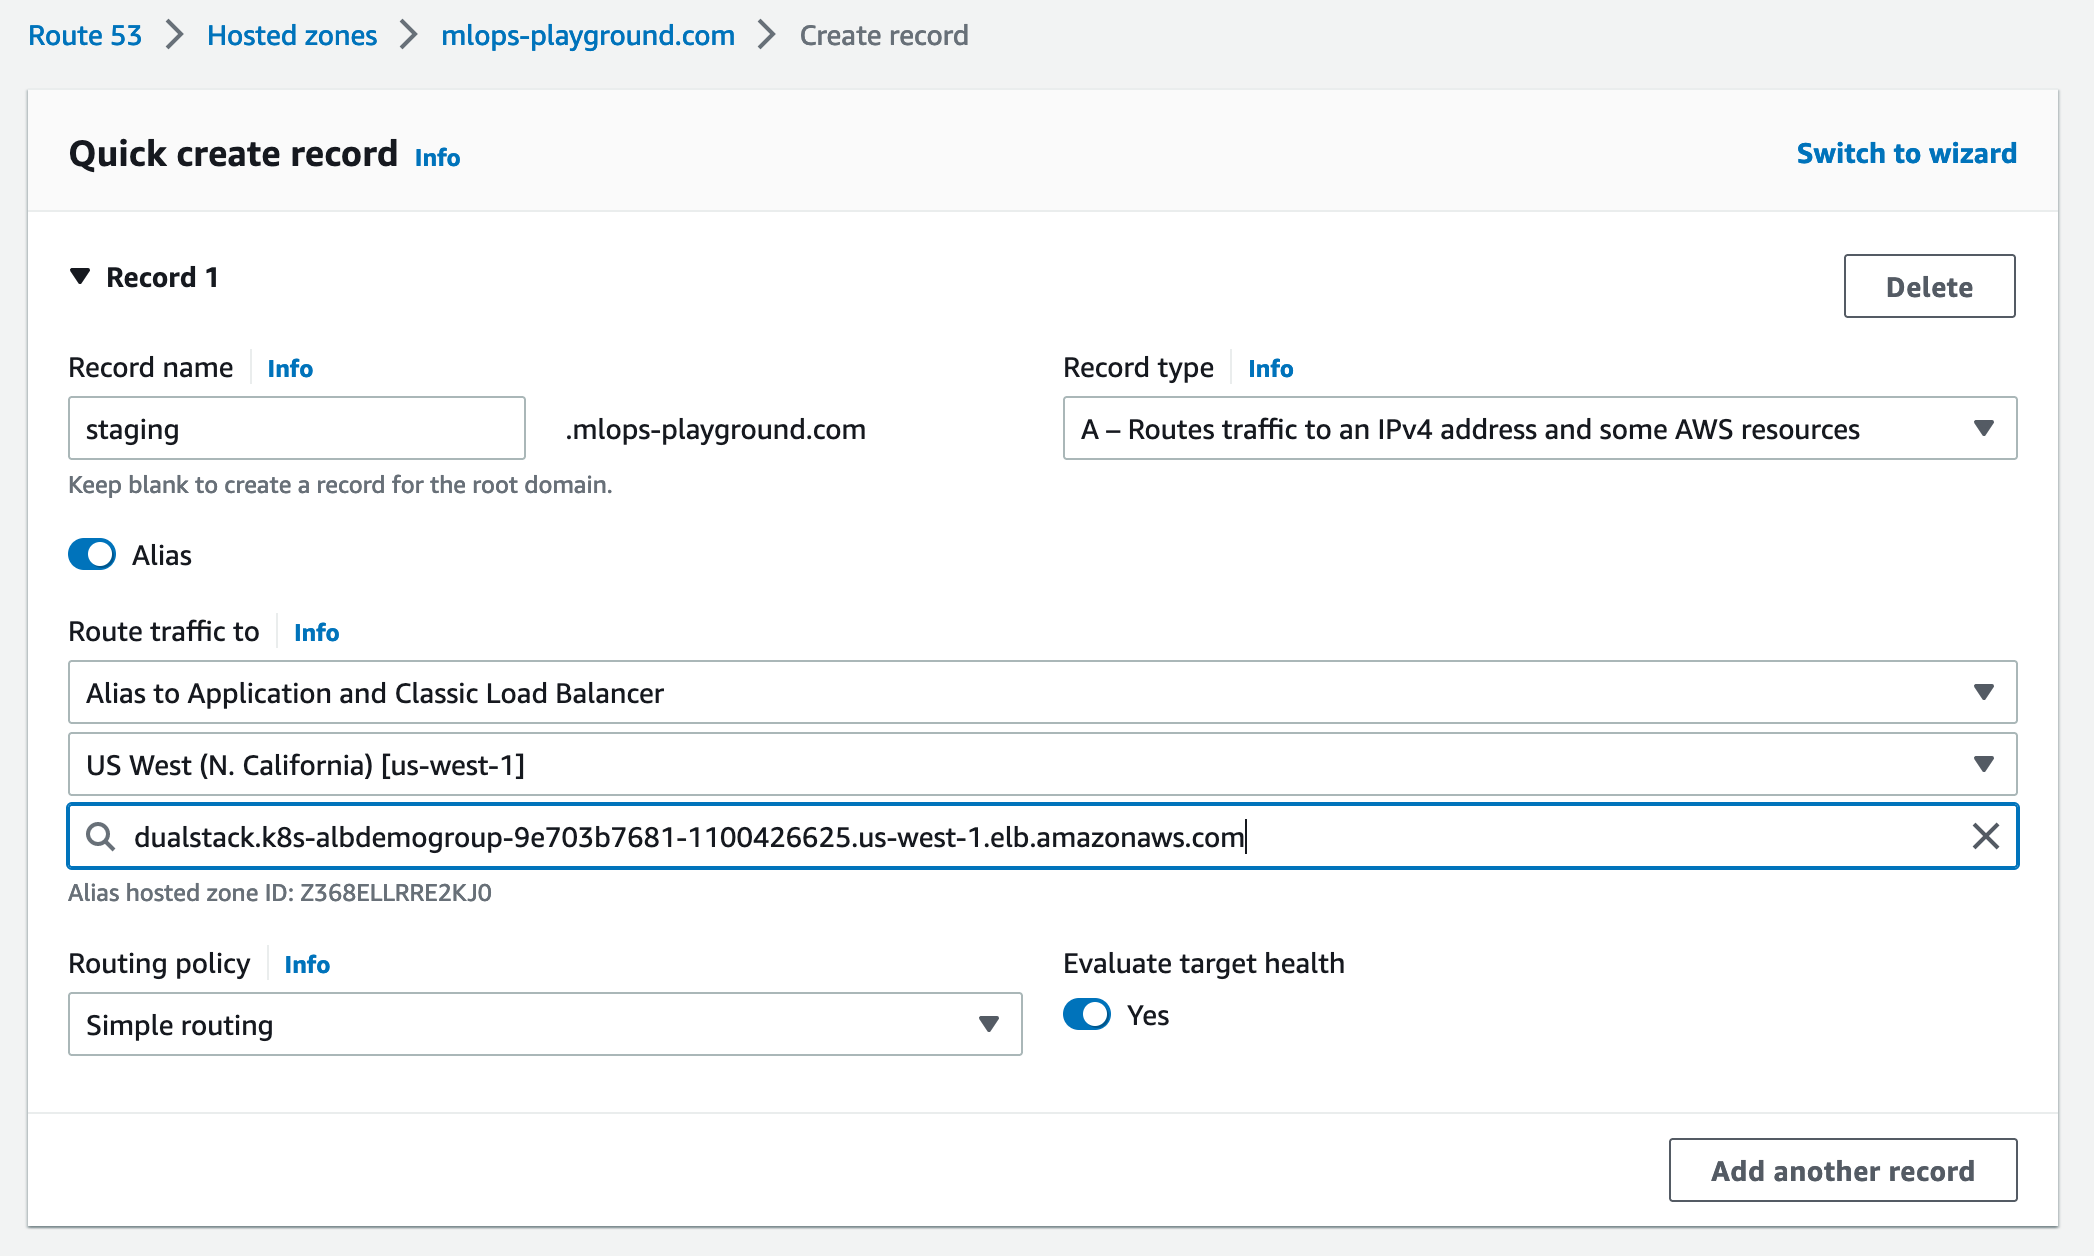Go to Route 53 breadcrumb
This screenshot has height=1256, width=2094.
point(85,36)
